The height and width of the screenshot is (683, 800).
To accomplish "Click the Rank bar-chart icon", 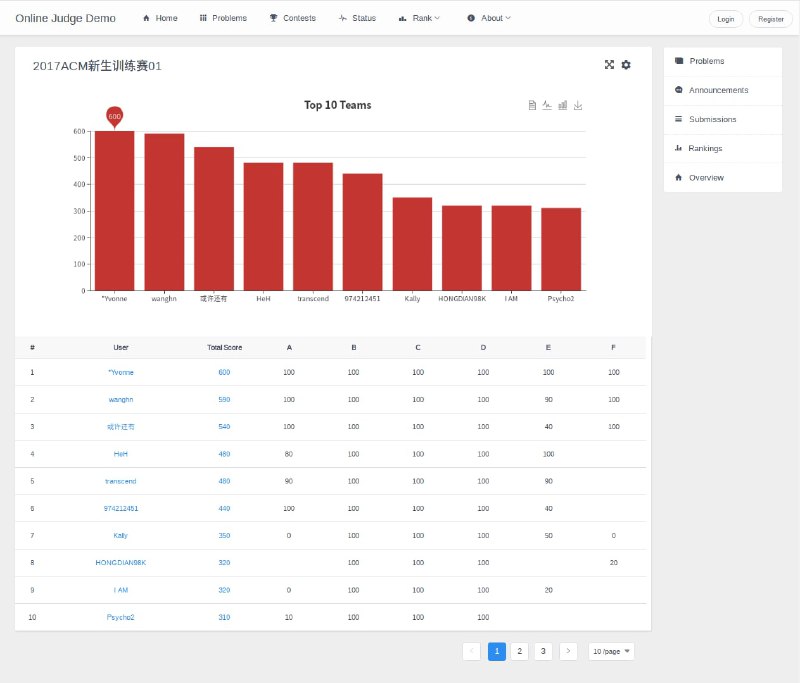I will pos(403,18).
